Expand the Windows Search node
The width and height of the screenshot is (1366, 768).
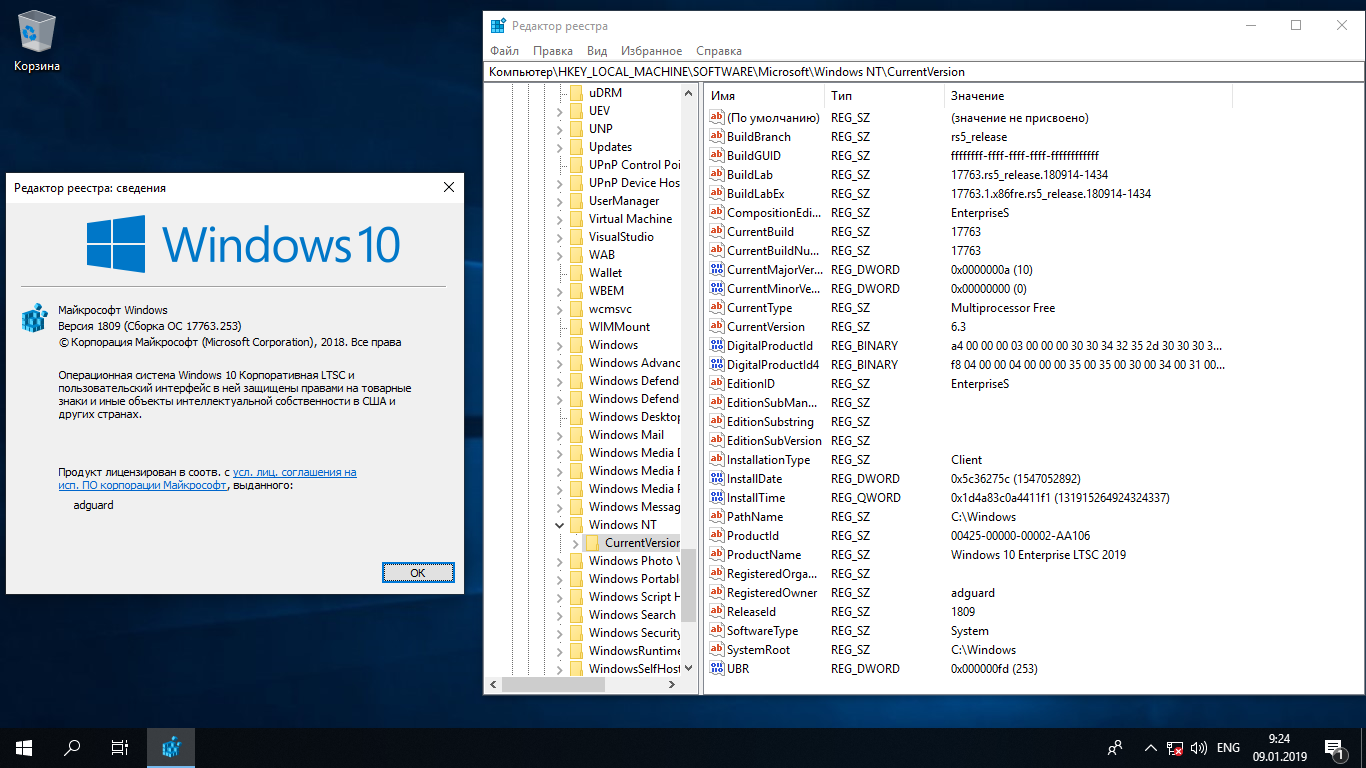(x=559, y=615)
